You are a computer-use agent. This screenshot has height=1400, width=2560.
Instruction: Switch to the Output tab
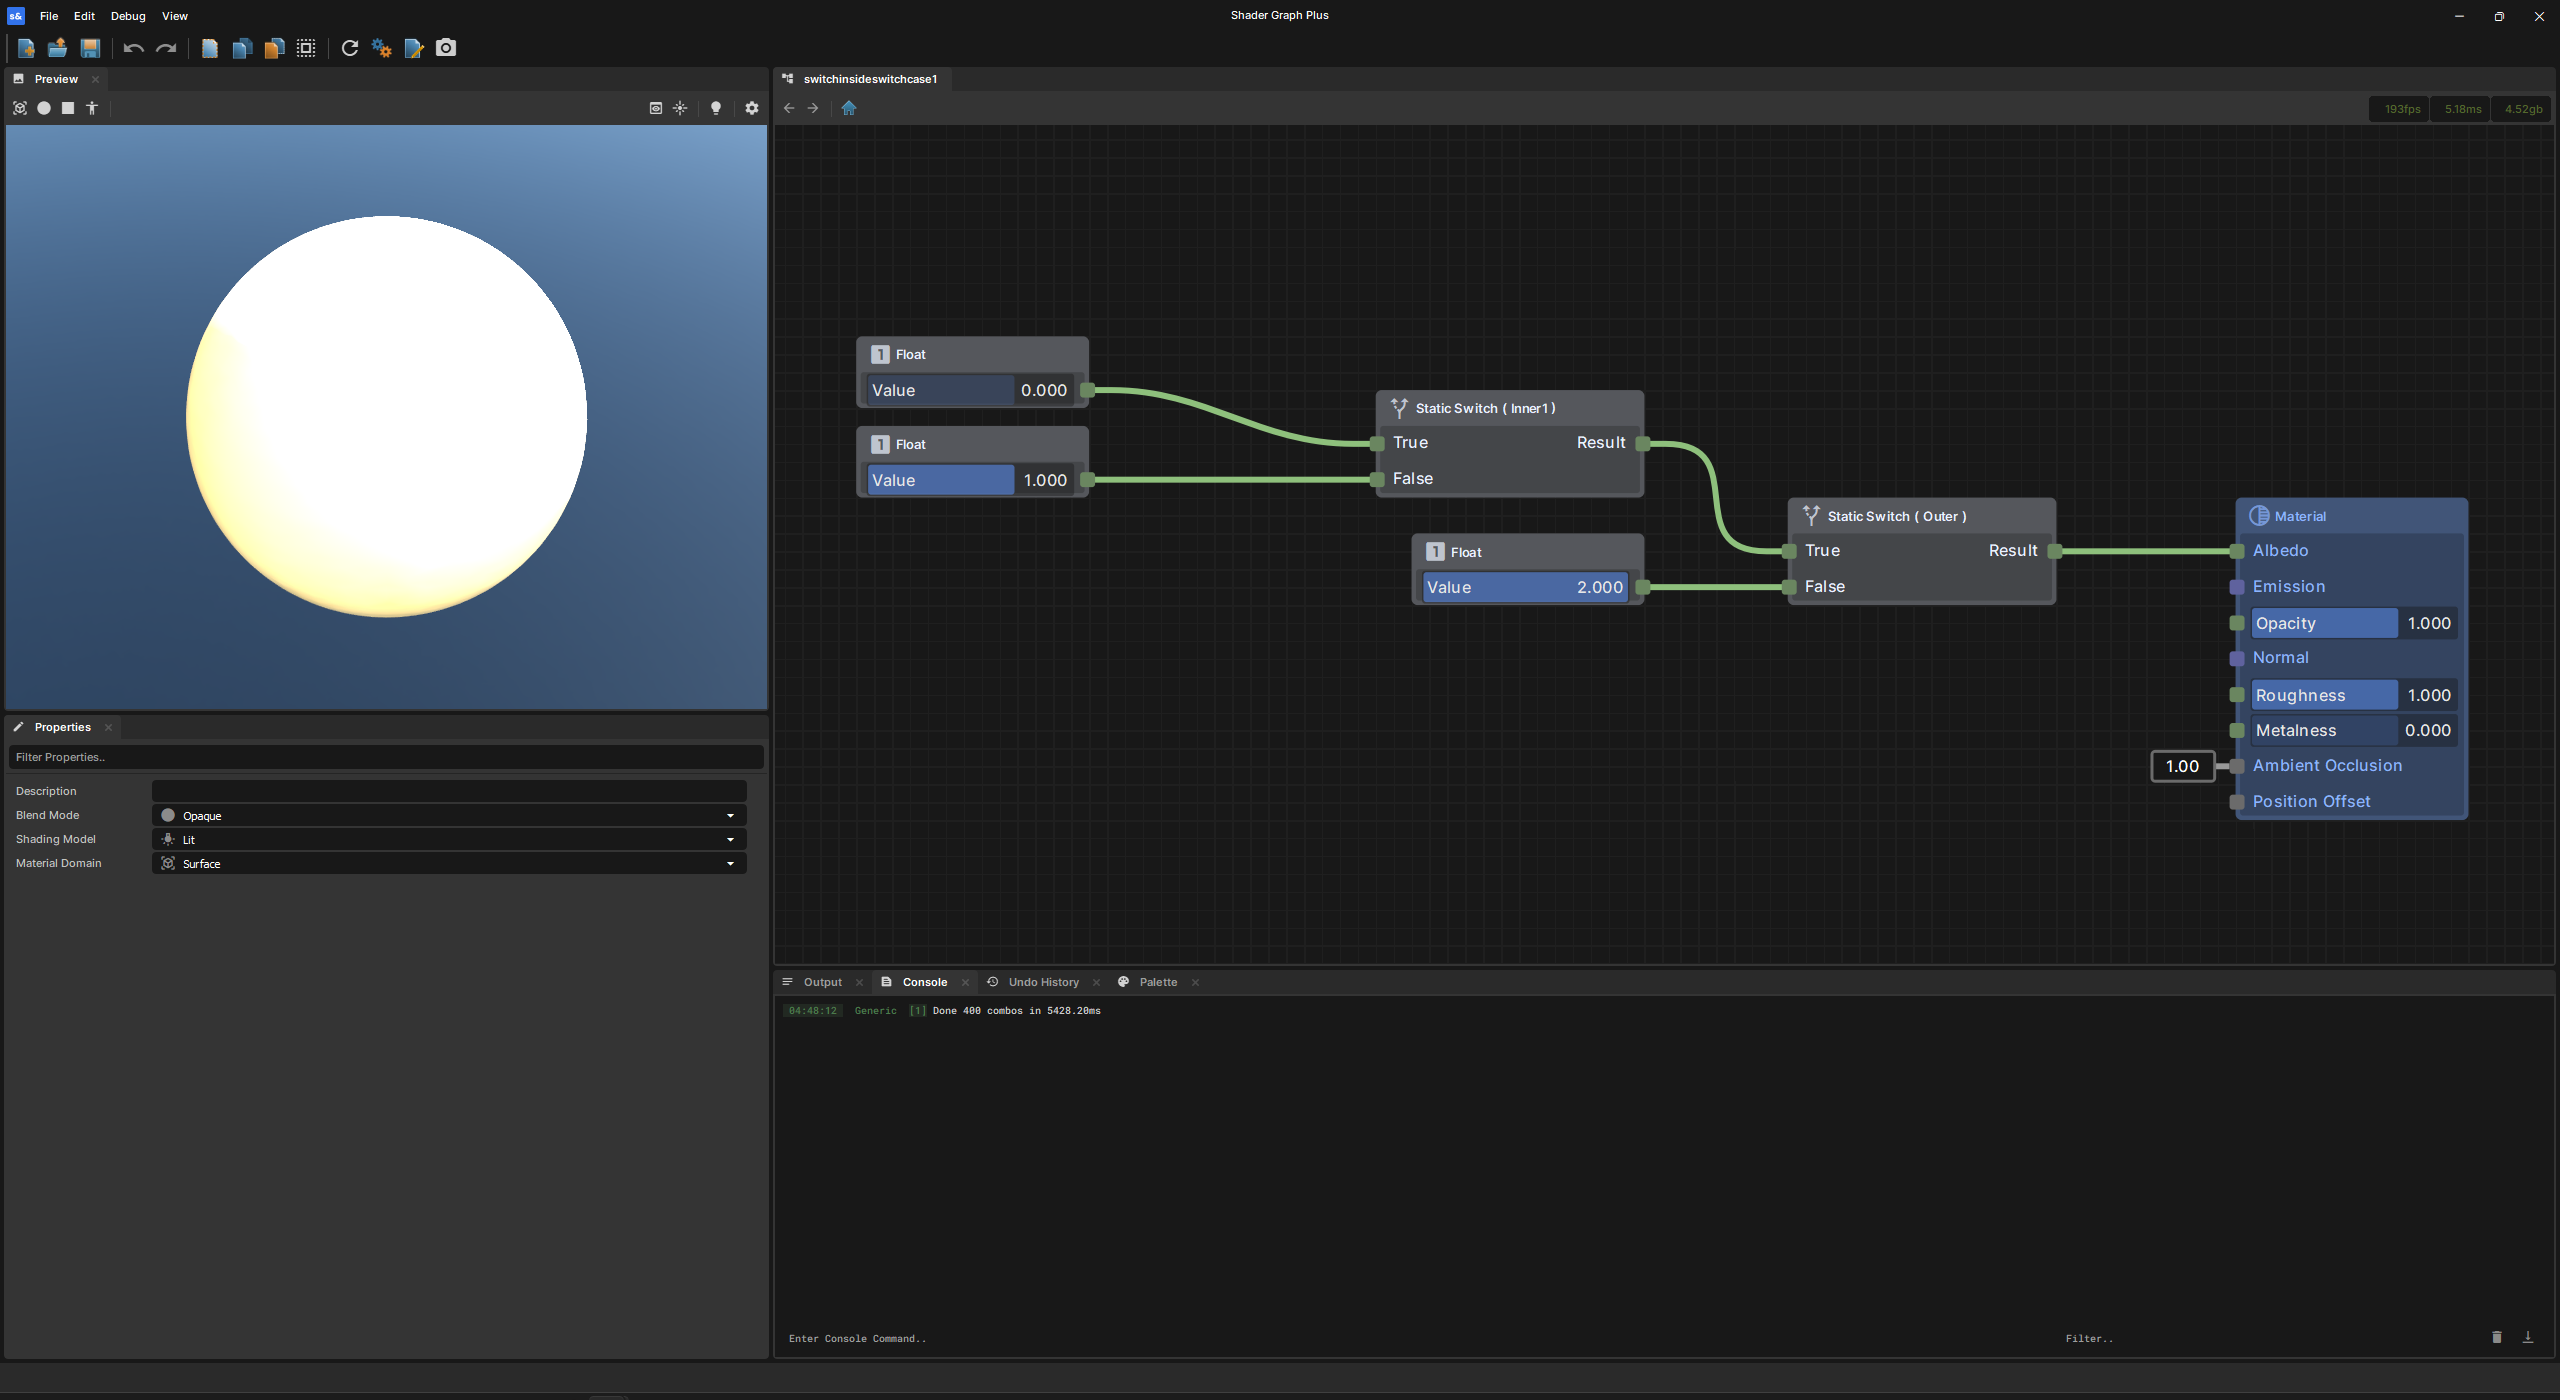coord(822,982)
